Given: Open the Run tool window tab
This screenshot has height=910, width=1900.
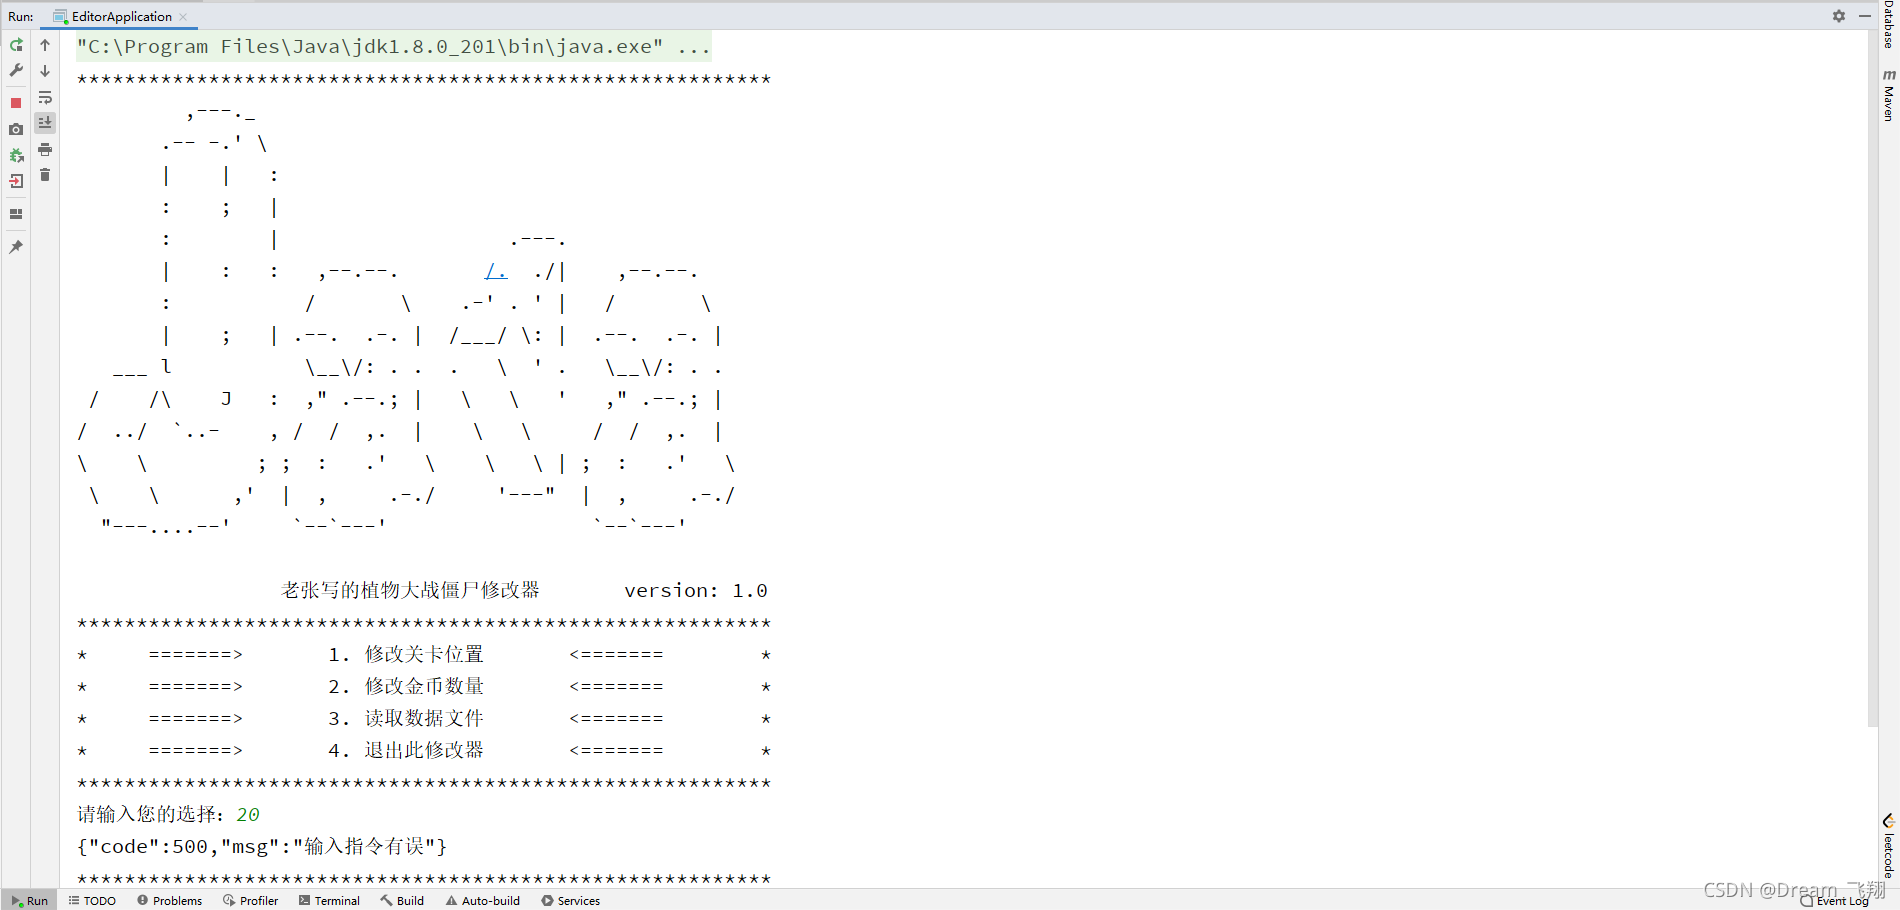Looking at the screenshot, I should click(29, 901).
